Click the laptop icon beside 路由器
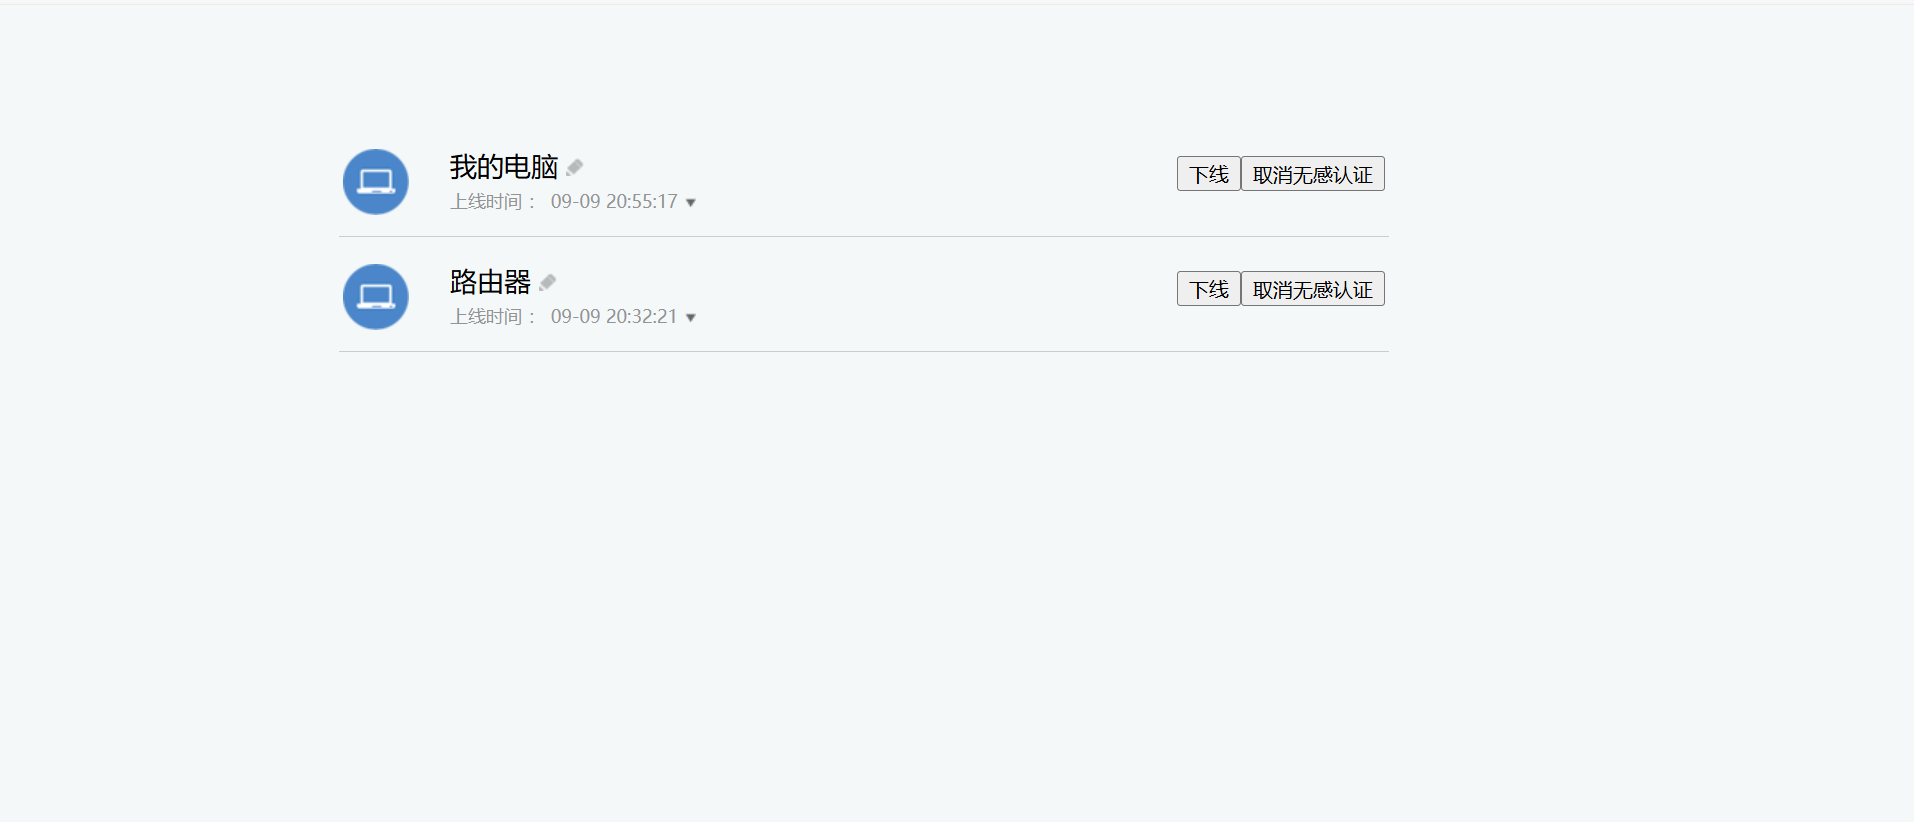1914x822 pixels. 376,297
